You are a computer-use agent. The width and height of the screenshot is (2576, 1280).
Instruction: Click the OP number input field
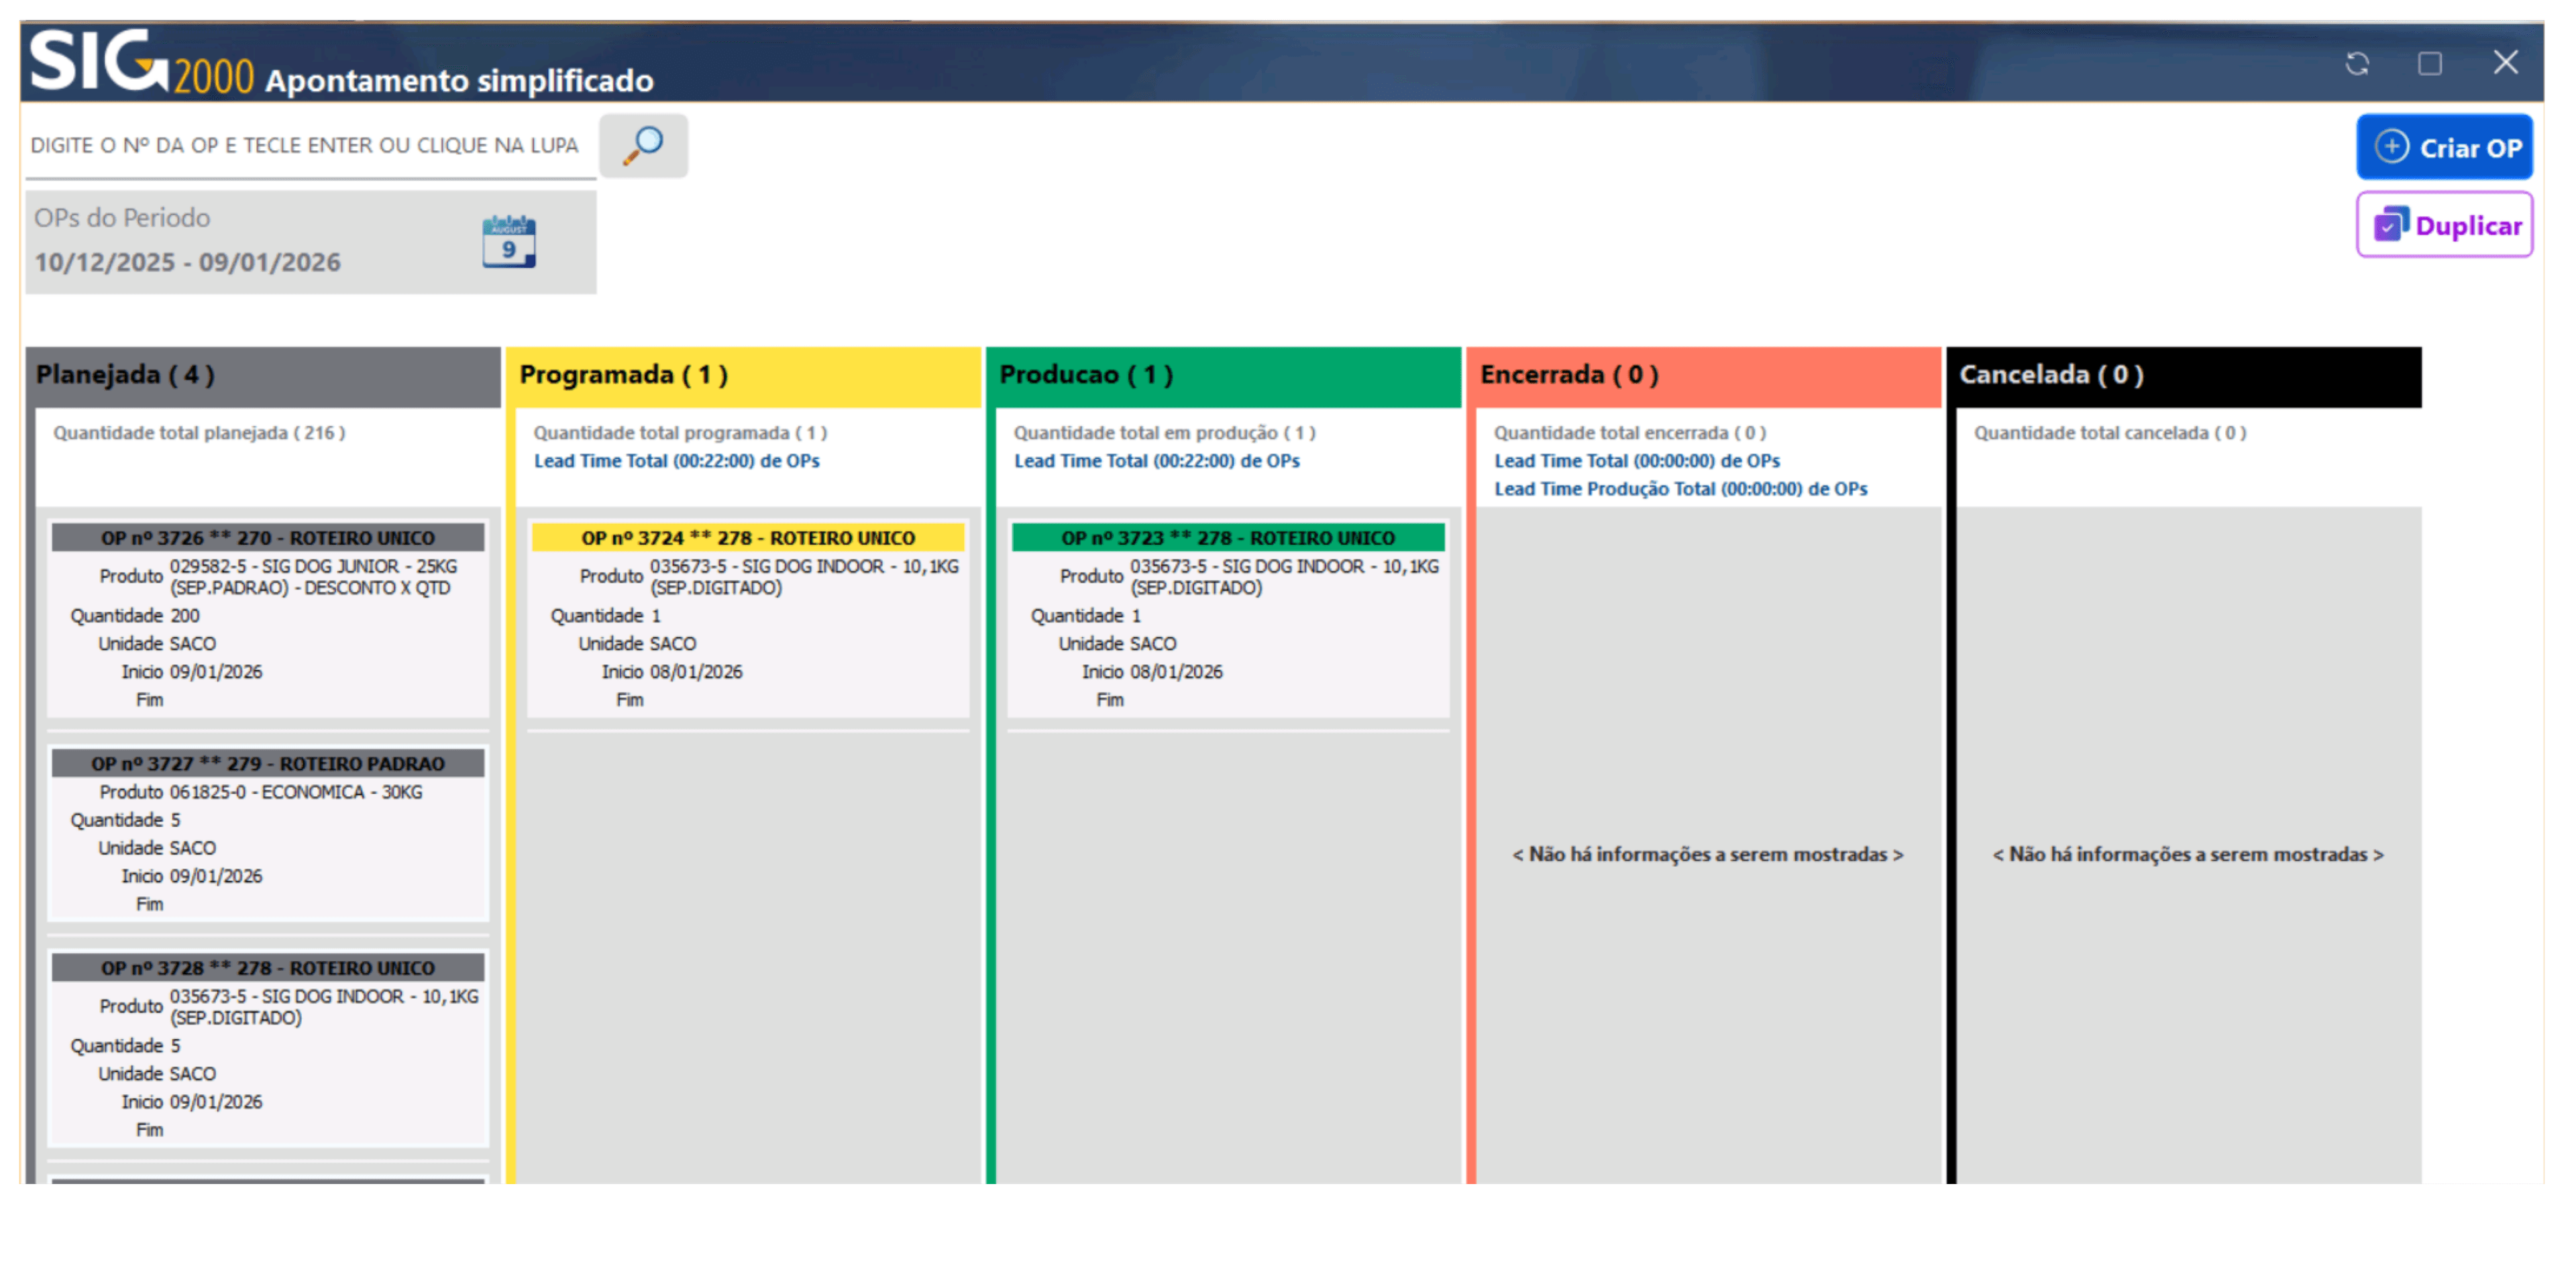[x=300, y=145]
